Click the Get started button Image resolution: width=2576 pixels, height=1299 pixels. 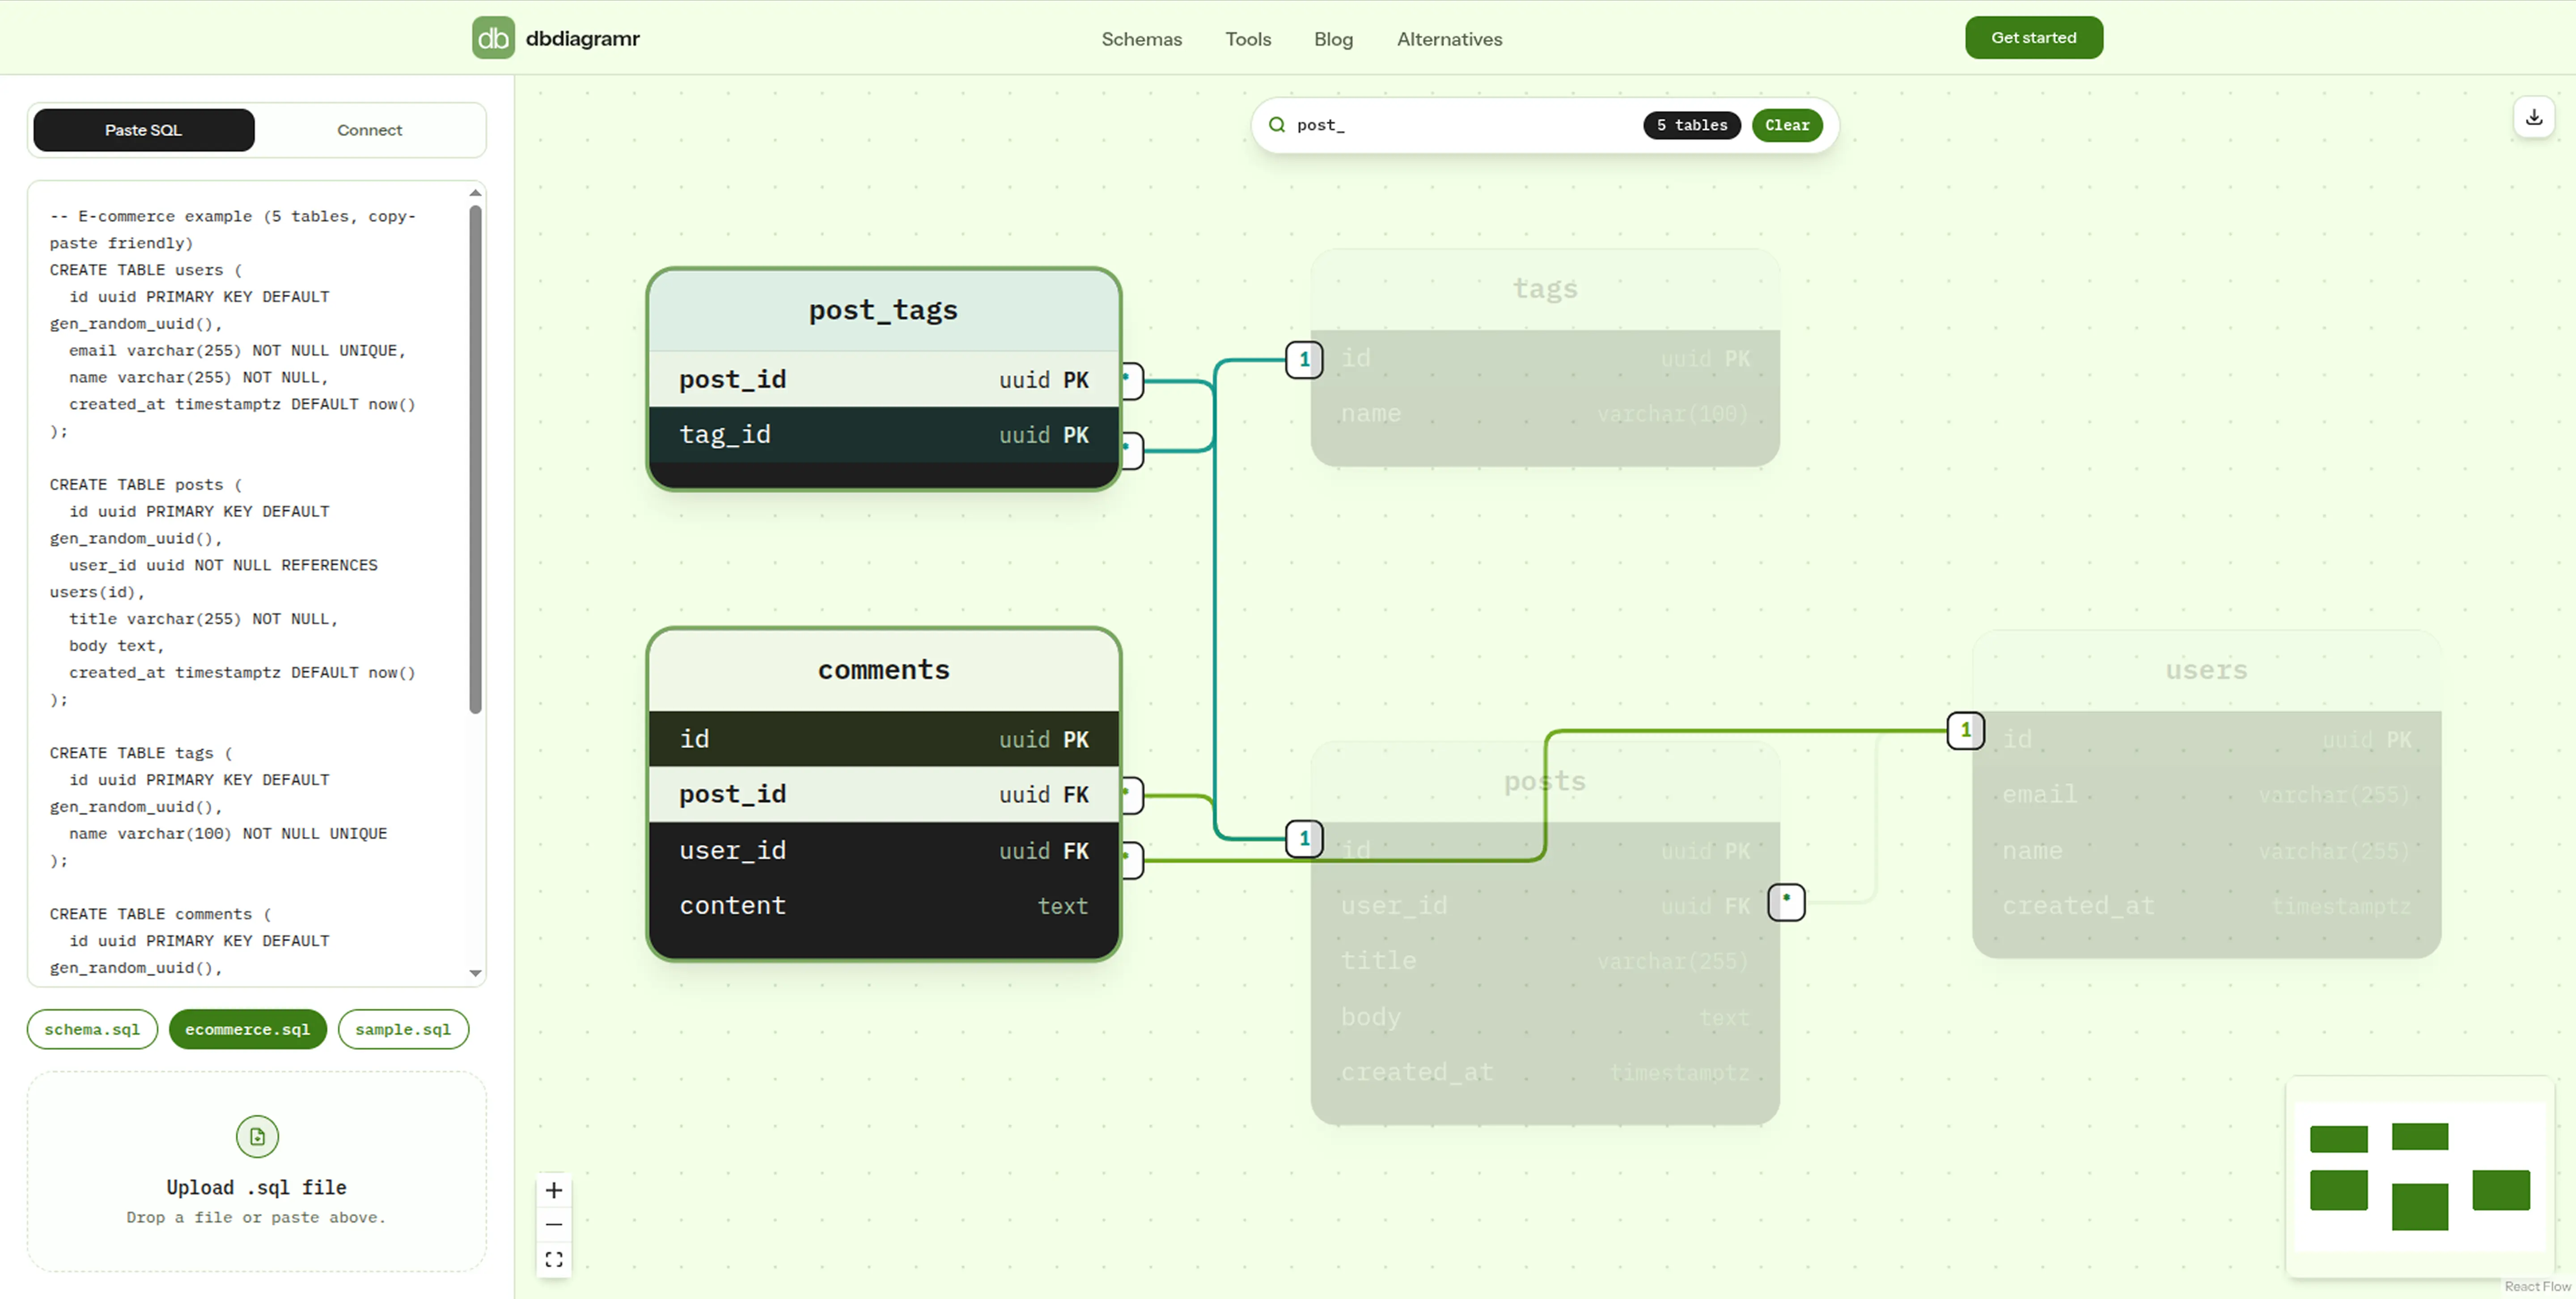[x=2034, y=38]
